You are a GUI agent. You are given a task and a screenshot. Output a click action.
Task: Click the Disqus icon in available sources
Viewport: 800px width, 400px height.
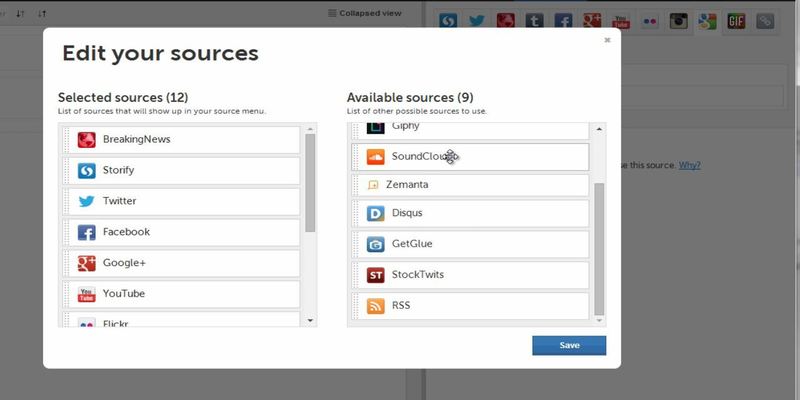[x=375, y=213]
